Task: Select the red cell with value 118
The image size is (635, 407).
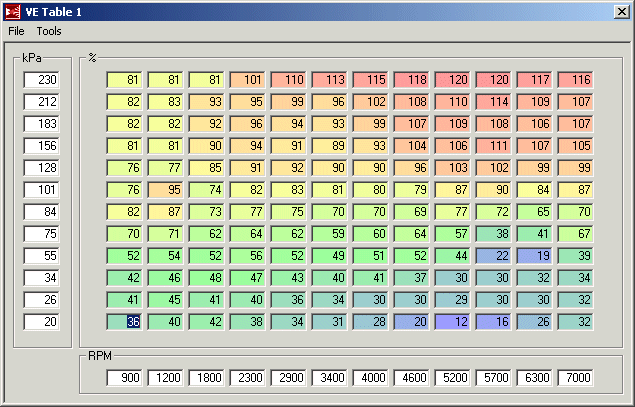Action: [412, 80]
